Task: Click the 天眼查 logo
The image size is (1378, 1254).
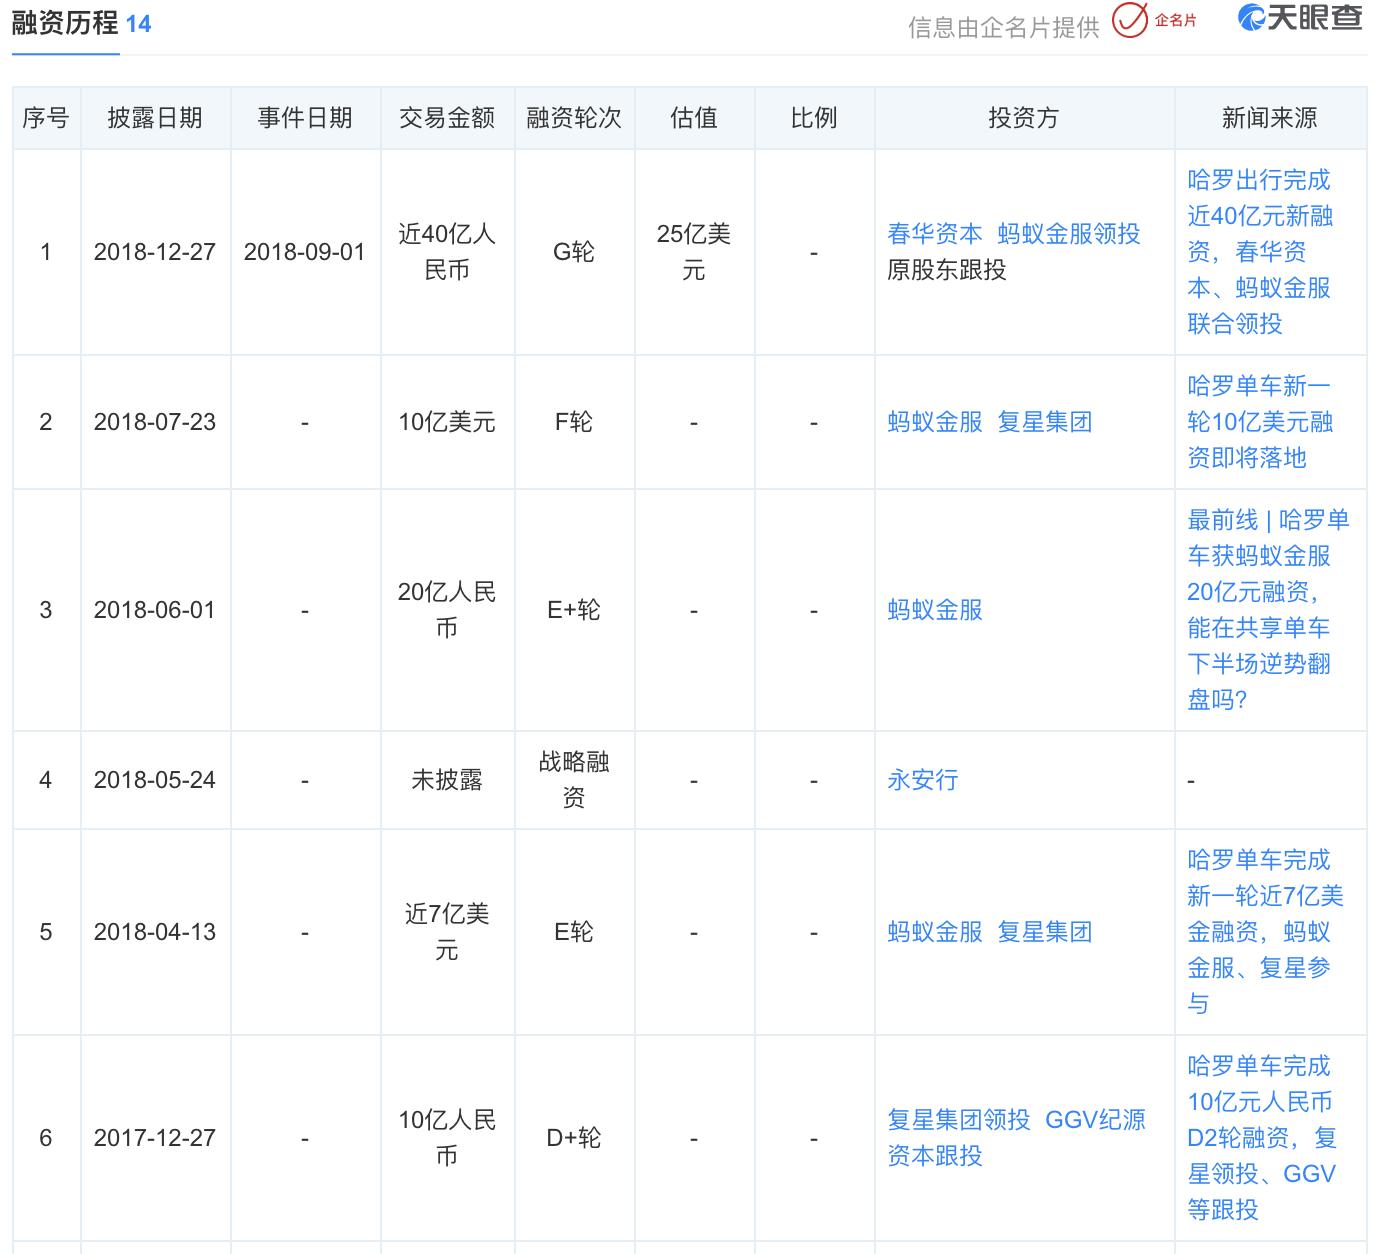Action: pyautogui.click(x=1300, y=19)
